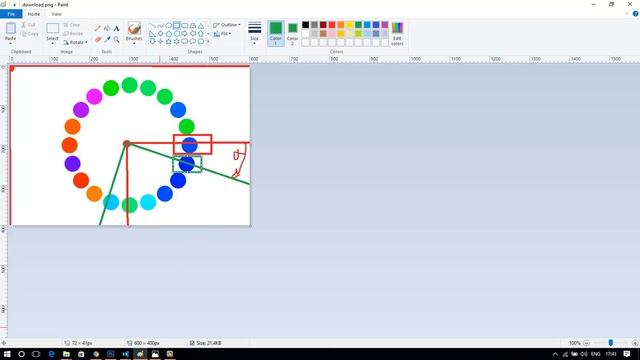
Task: Select the Magnifier tool
Action: click(x=116, y=40)
